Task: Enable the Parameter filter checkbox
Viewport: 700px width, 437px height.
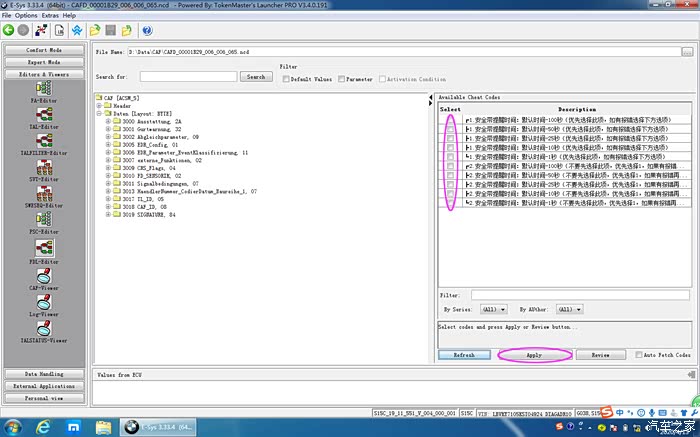Action: tap(341, 79)
